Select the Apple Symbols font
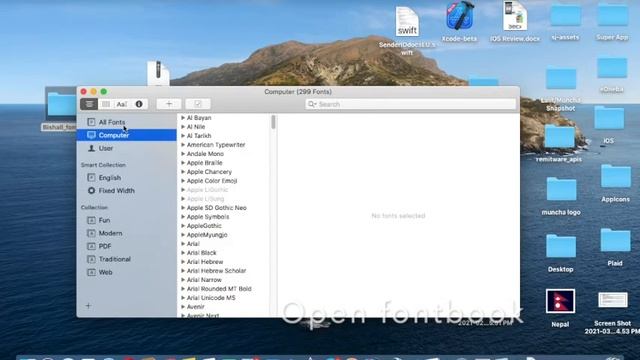Screen dimensions: 640x360 208,217
